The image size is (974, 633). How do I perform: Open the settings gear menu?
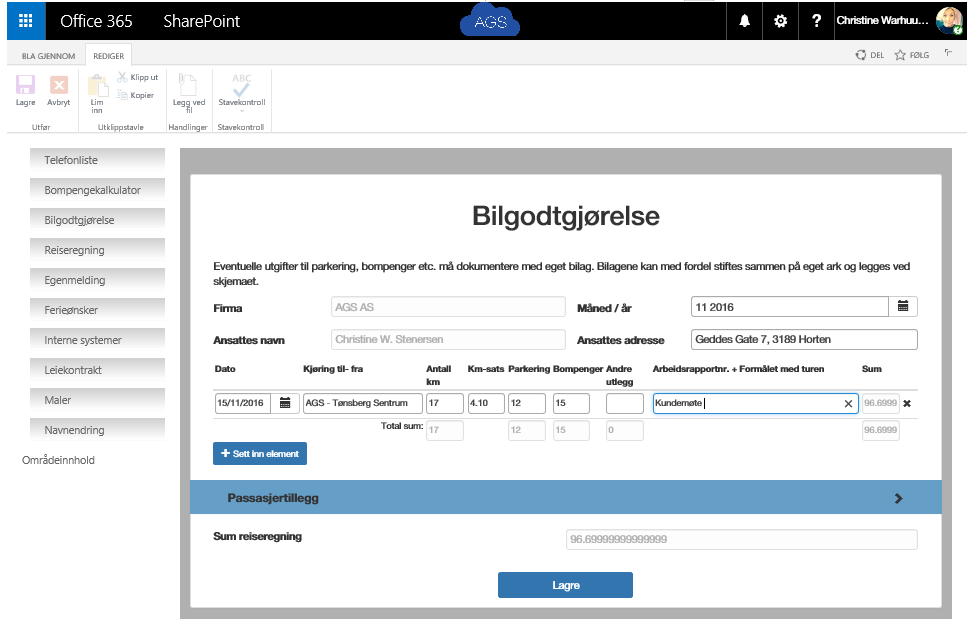(x=781, y=21)
